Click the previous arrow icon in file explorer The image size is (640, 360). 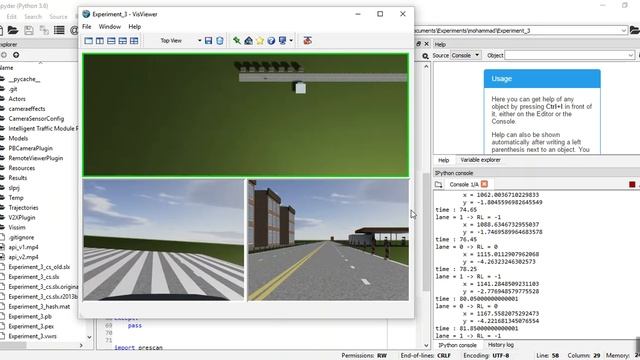[x=3, y=55]
